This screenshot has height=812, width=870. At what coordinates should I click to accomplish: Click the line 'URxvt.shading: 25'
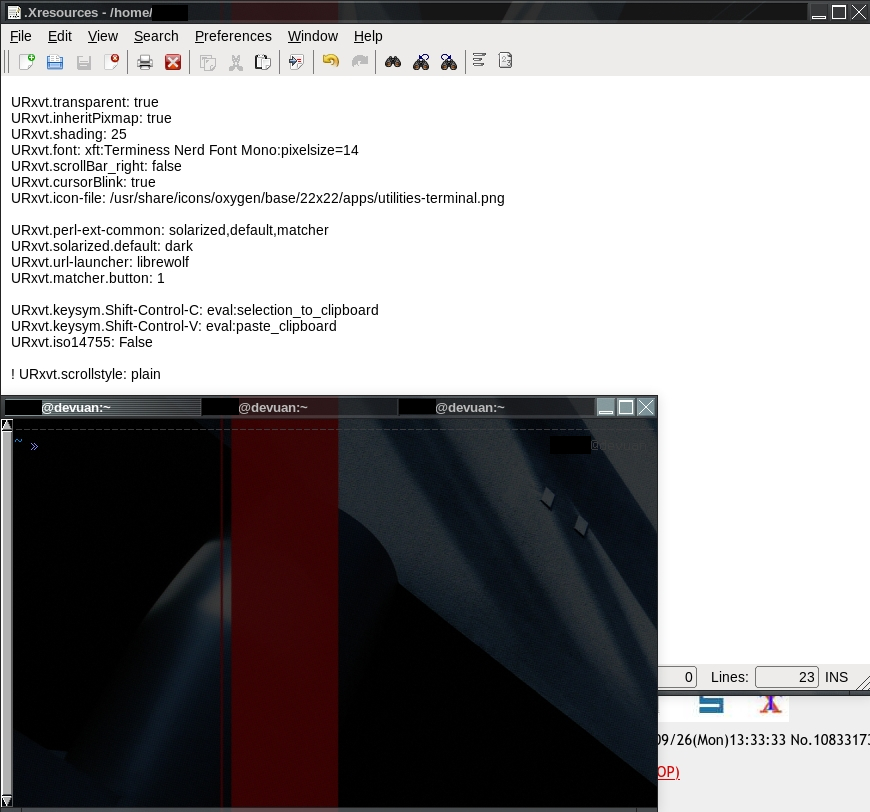click(69, 134)
